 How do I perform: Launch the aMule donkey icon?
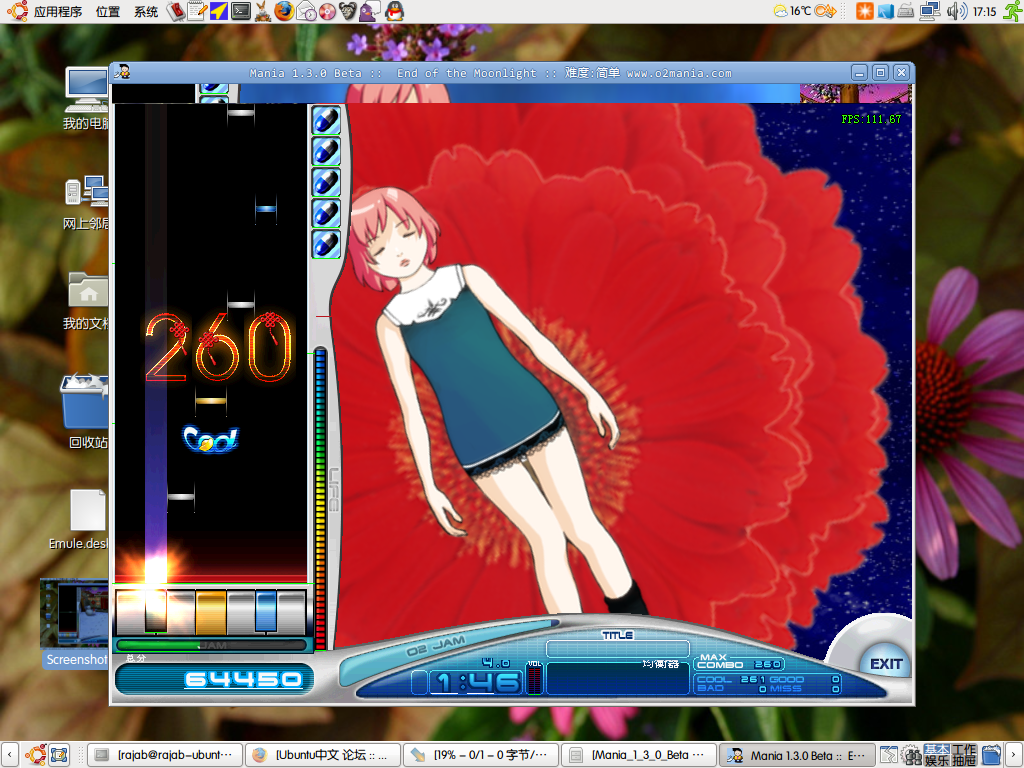tap(263, 11)
